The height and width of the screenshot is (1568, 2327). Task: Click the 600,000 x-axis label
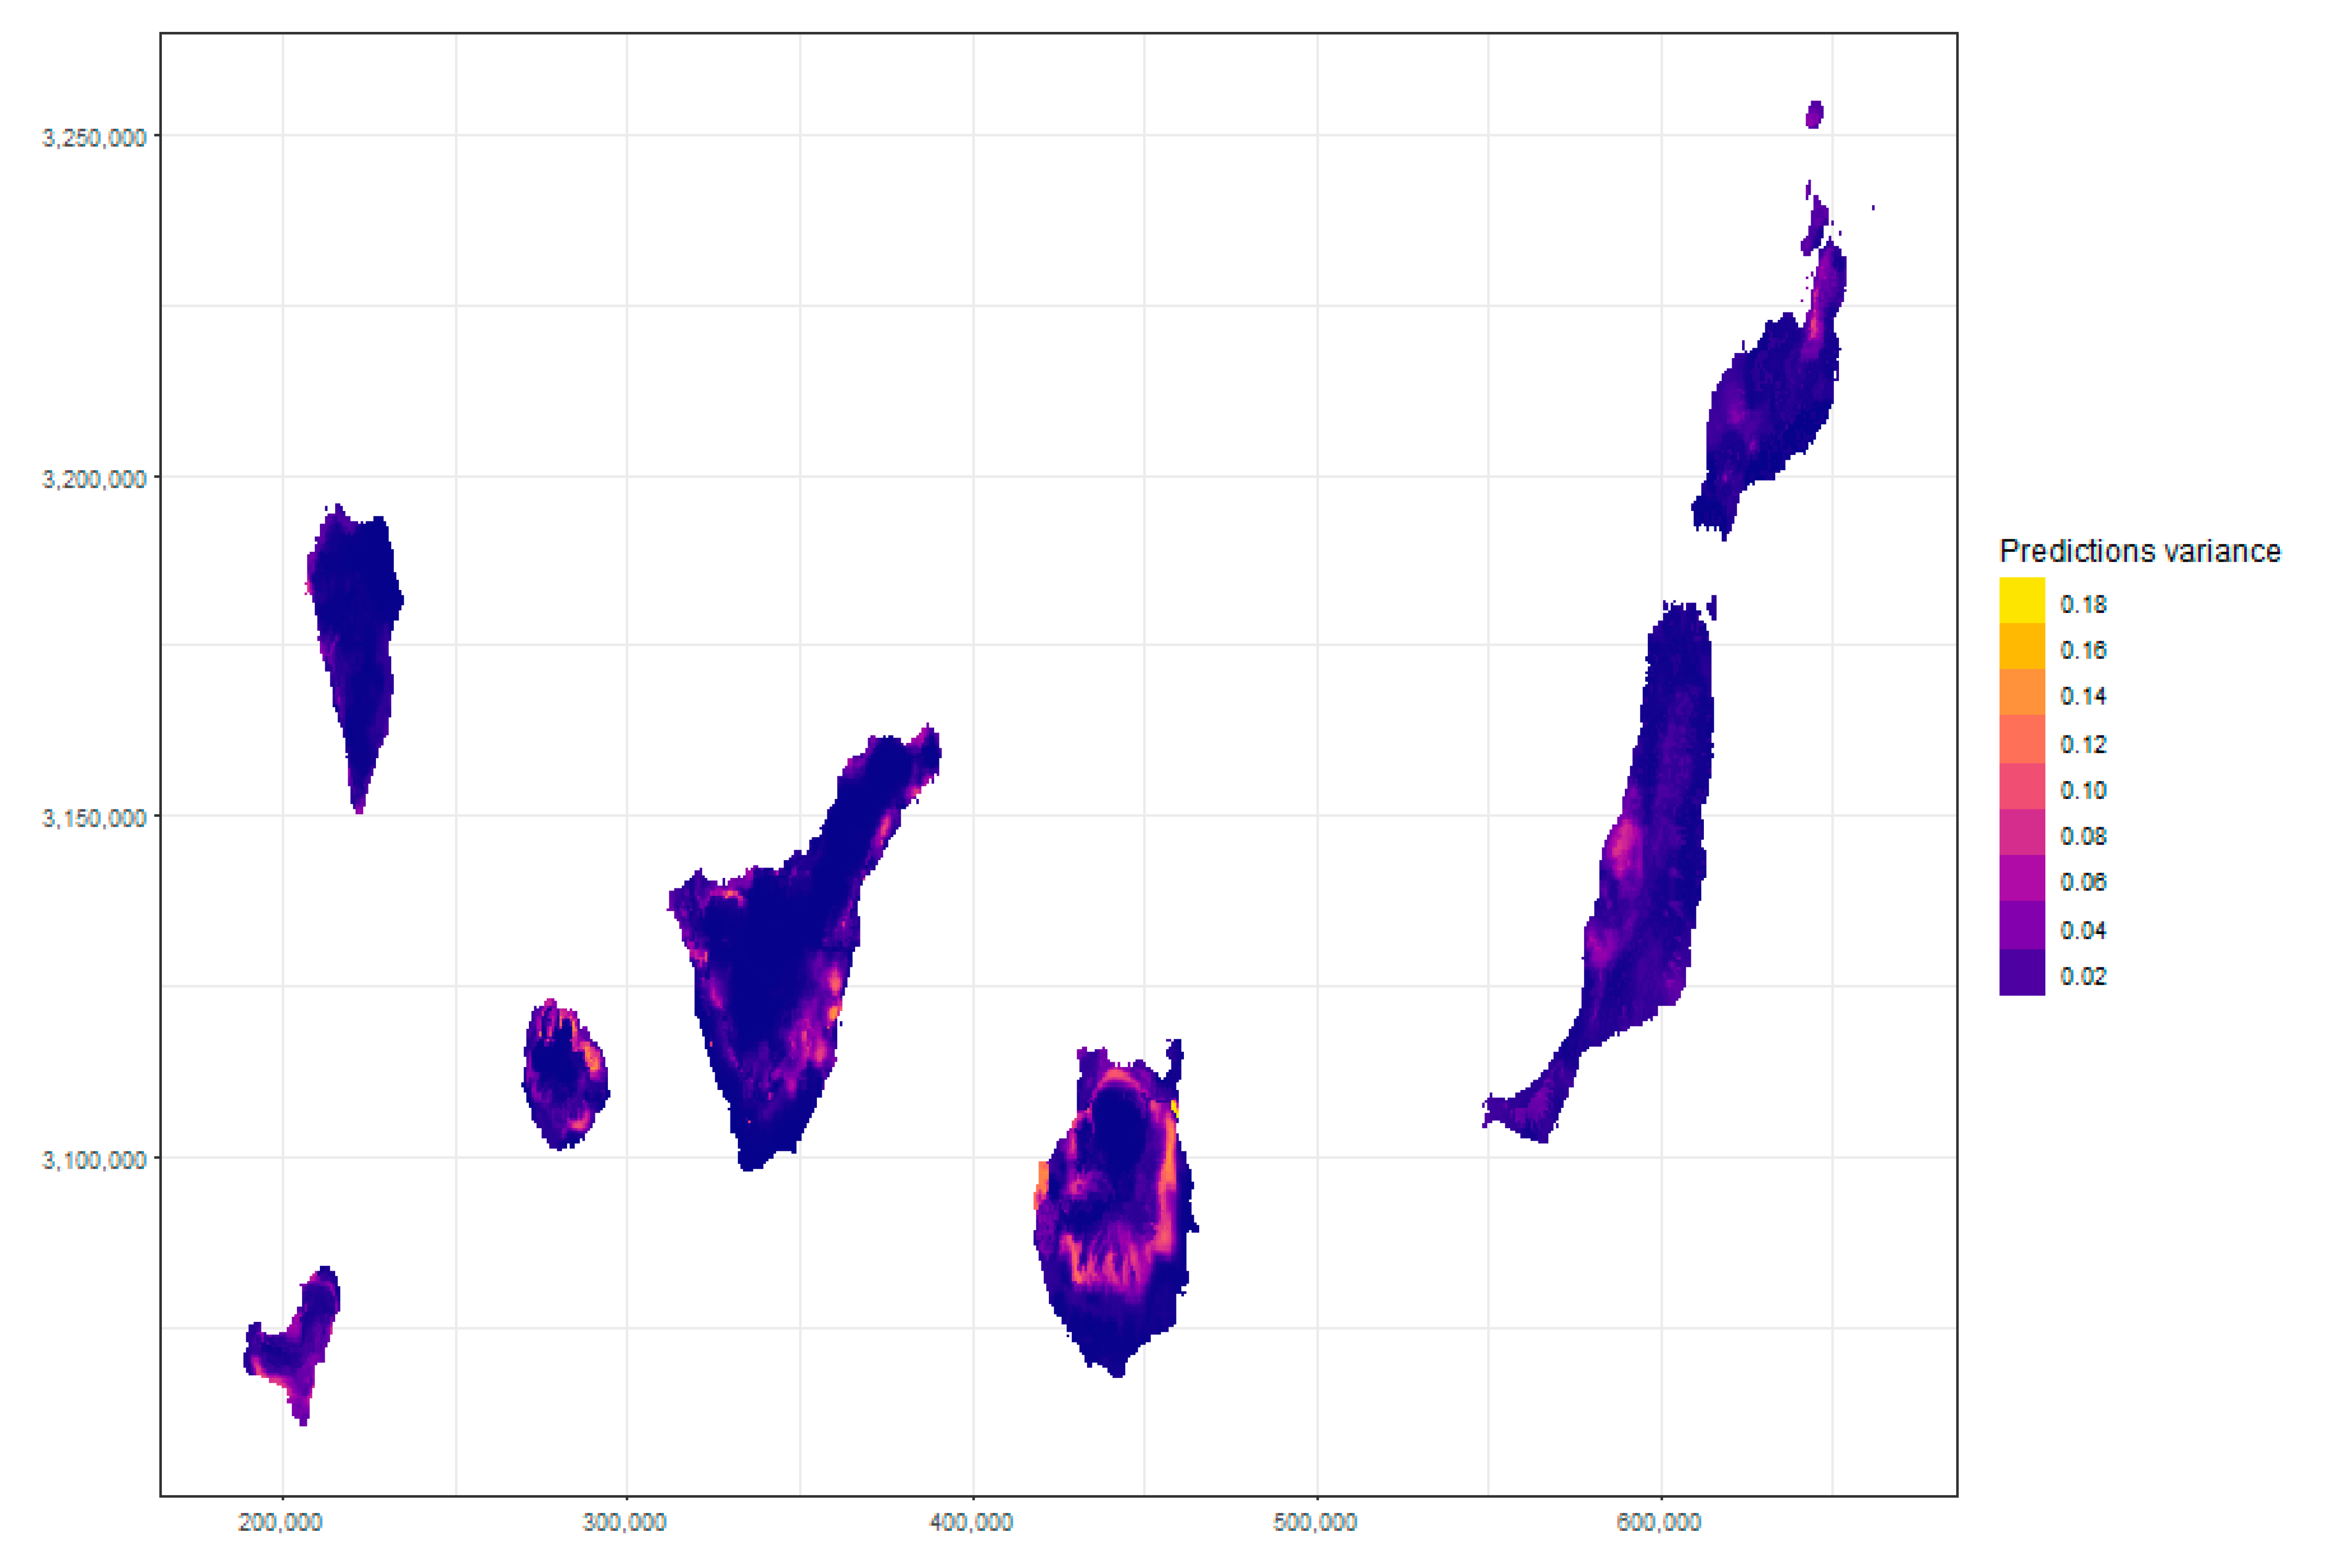click(1659, 1522)
